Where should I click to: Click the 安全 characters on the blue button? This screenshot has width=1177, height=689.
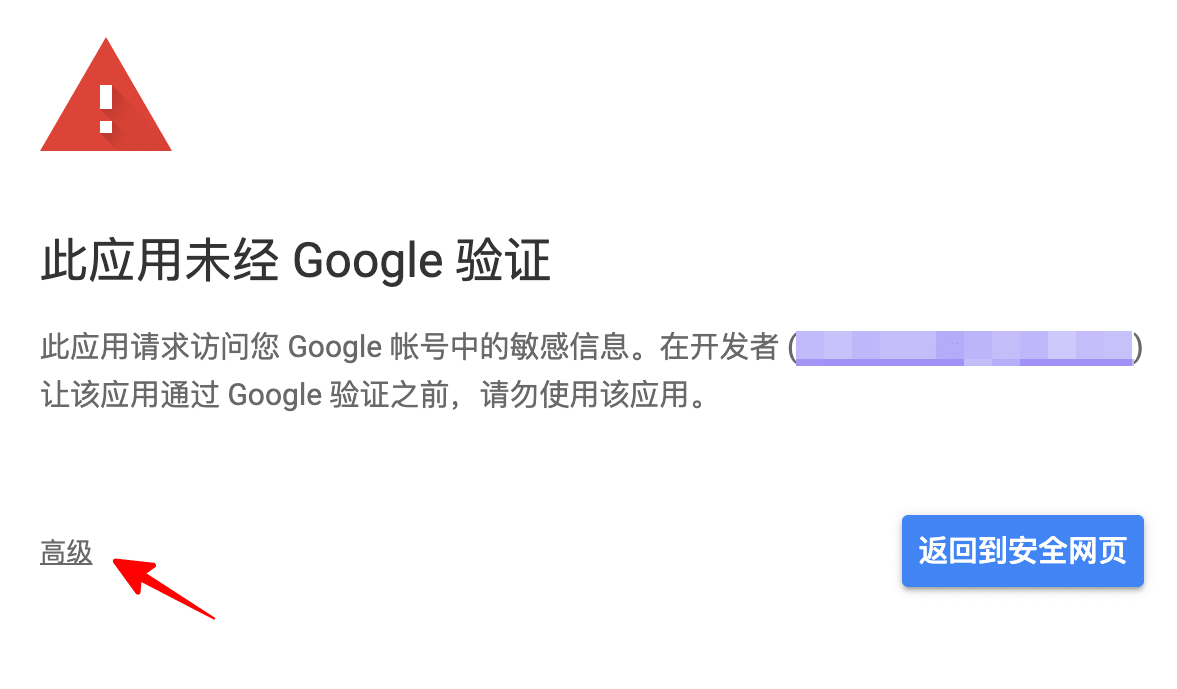(x=1037, y=551)
